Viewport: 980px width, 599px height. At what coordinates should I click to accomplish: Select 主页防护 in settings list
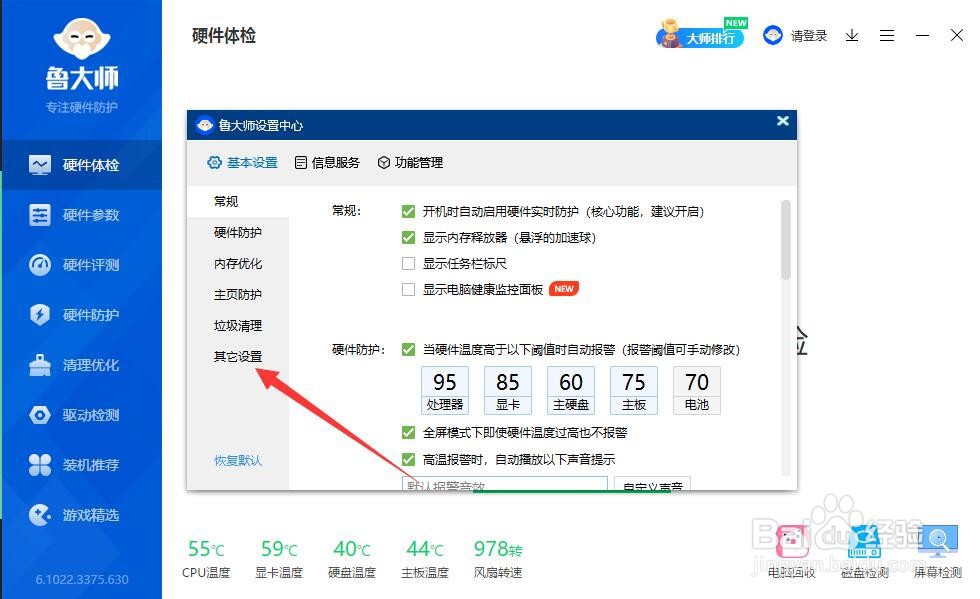coord(238,294)
